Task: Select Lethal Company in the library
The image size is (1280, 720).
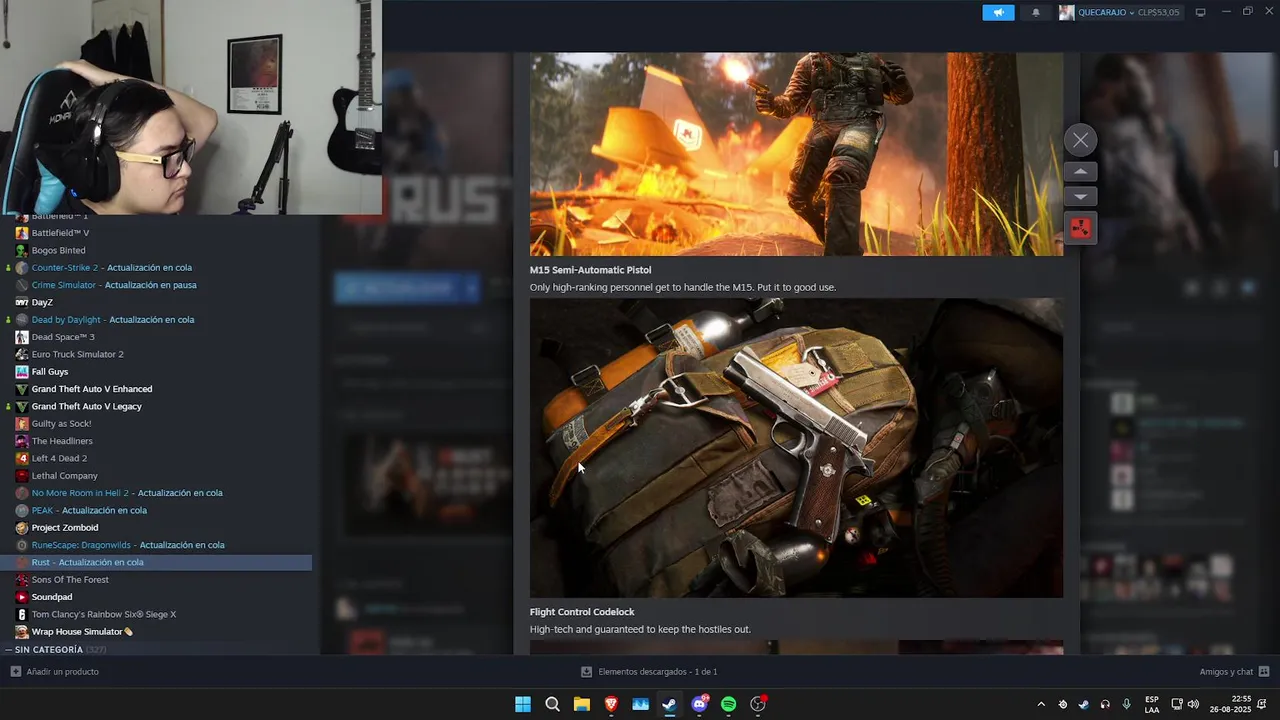Action: [x=64, y=476]
